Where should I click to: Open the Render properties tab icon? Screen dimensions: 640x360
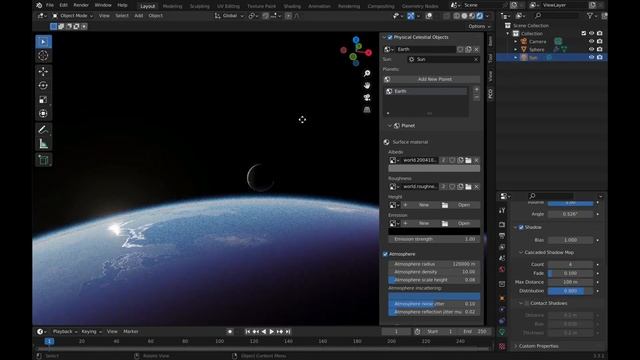pos(502,225)
